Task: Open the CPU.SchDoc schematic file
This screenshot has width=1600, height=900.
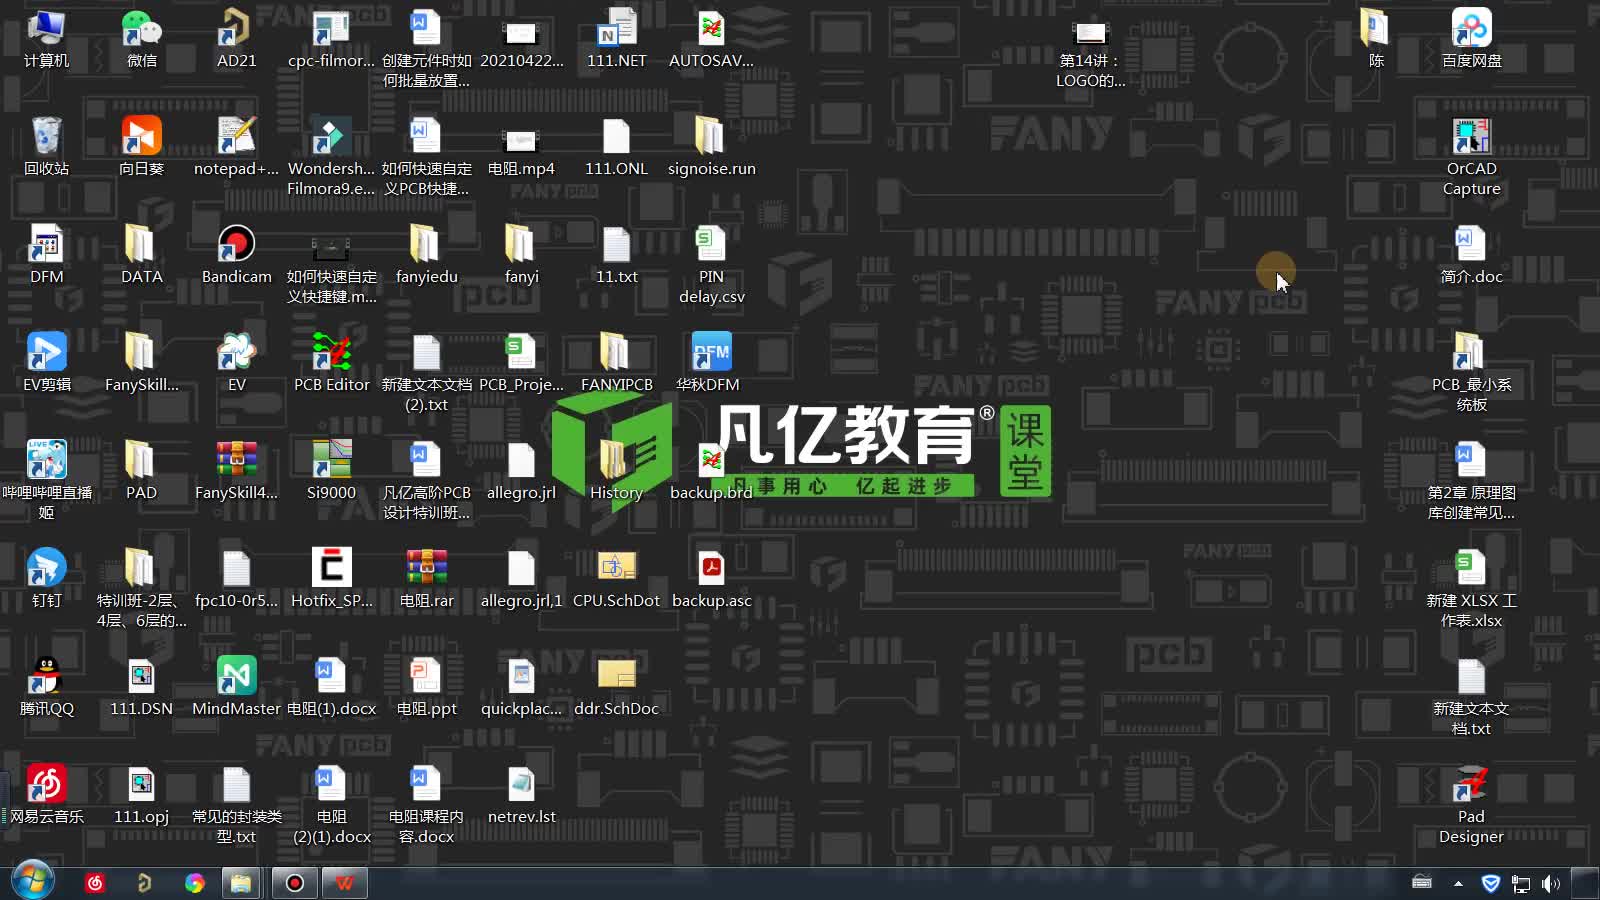Action: coord(616,570)
